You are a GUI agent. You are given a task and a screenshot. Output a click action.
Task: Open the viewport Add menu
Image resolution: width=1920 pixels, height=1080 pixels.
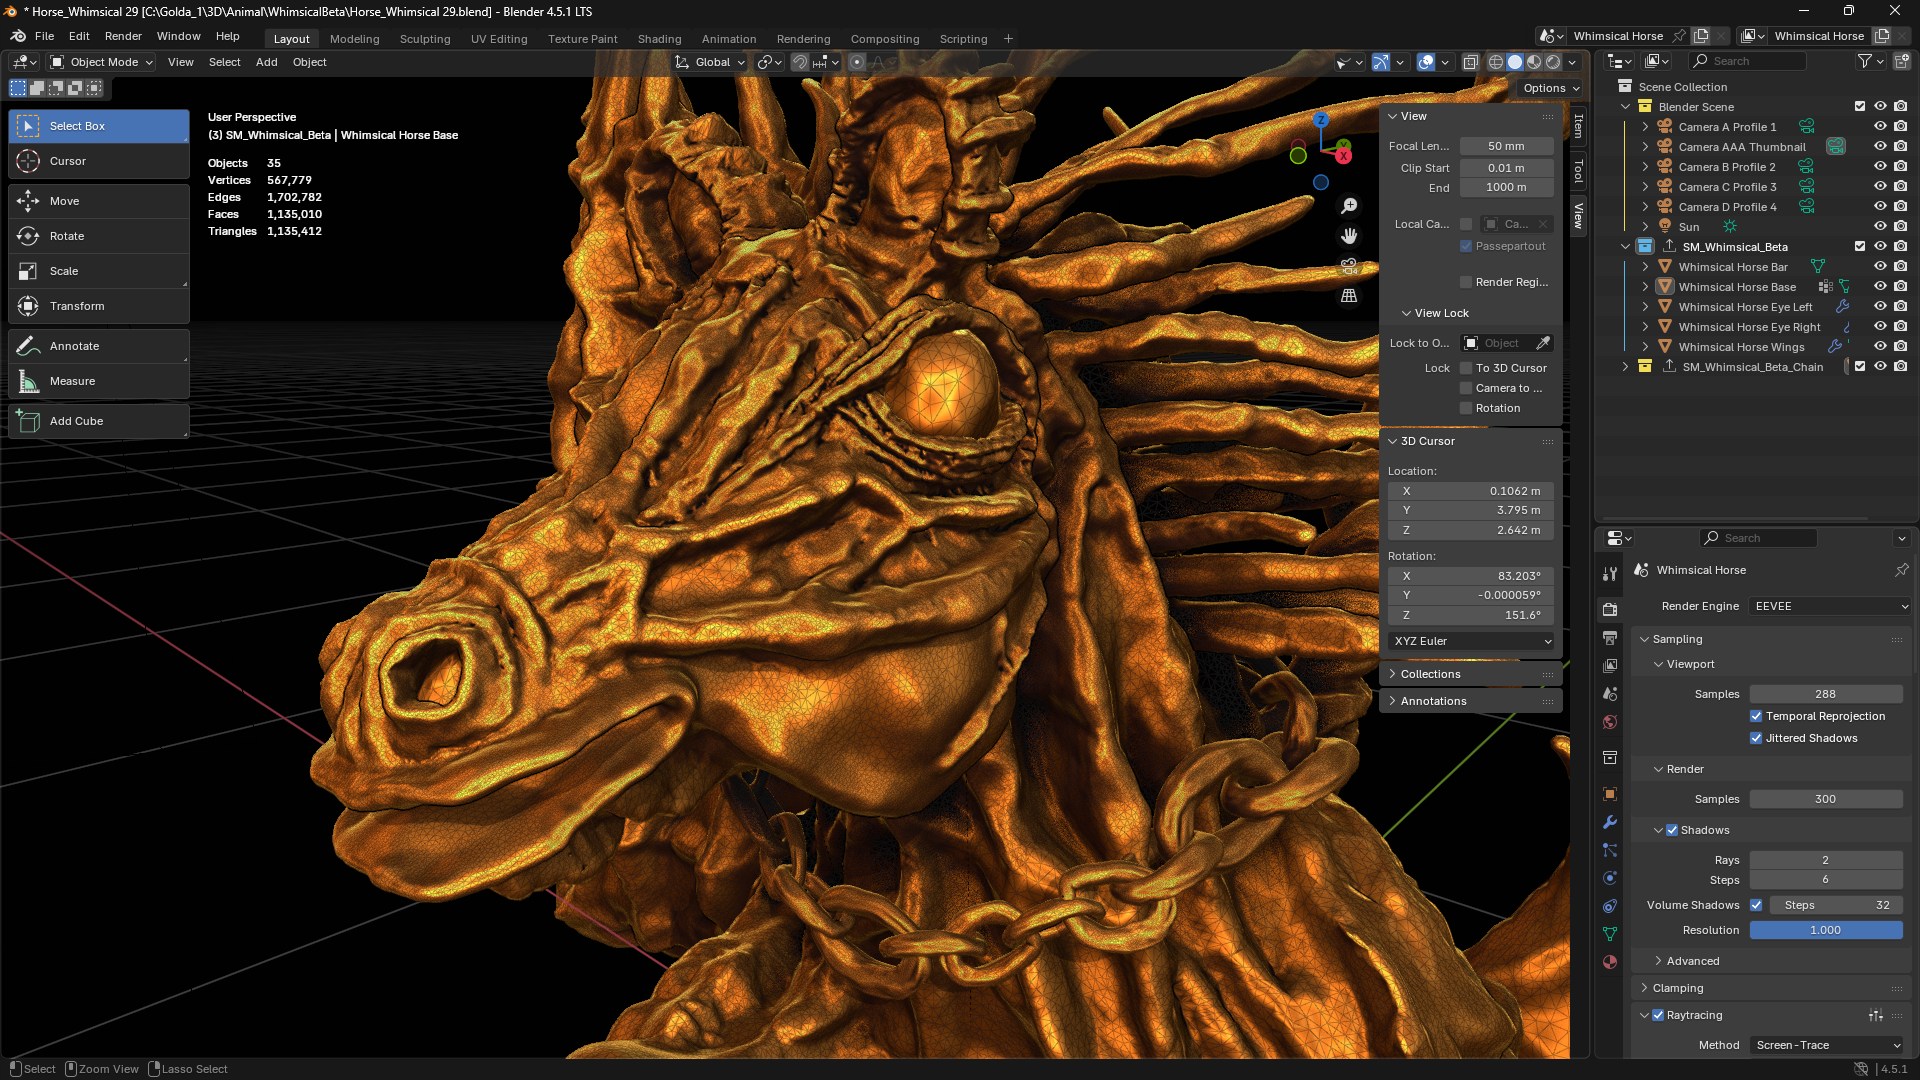tap(266, 62)
